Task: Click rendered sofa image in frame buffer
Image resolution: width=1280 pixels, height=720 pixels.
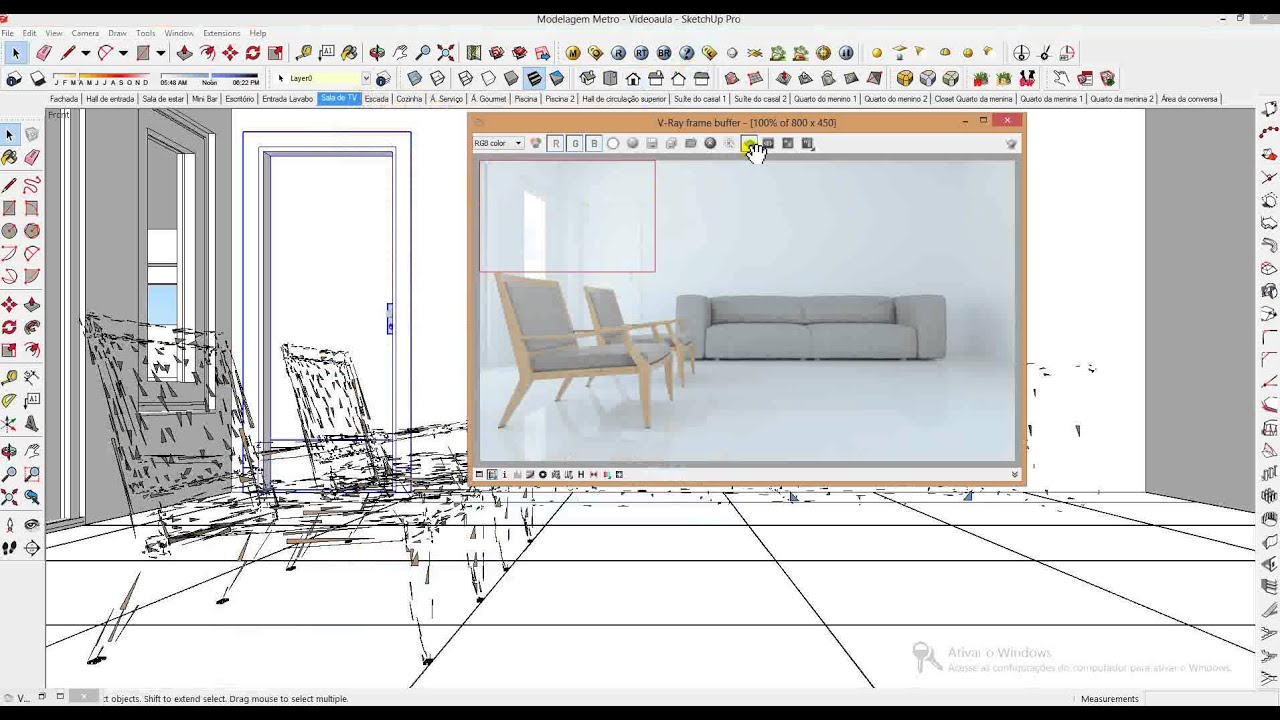Action: (810, 327)
